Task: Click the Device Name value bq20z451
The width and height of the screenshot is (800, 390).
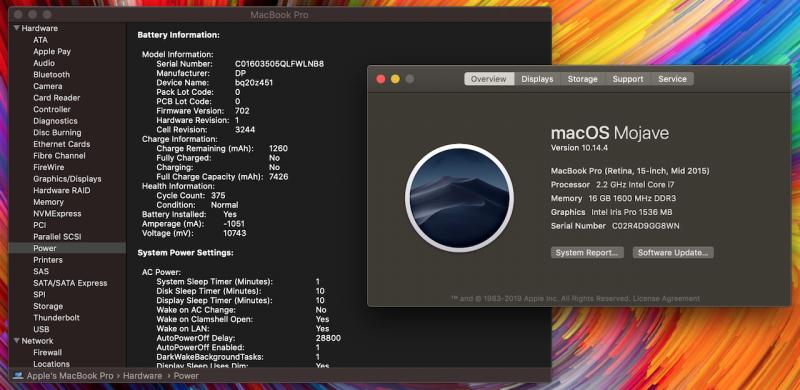Action: pyautogui.click(x=254, y=83)
